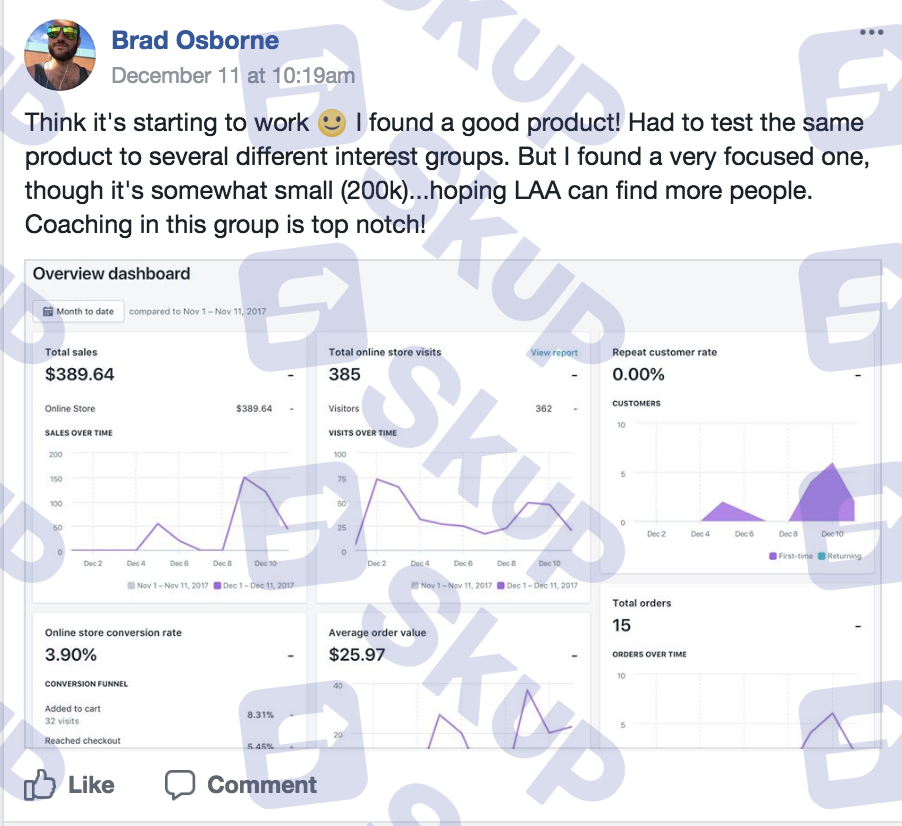The height and width of the screenshot is (826, 902).
Task: Click the Comment speech bubble icon
Action: pyautogui.click(x=179, y=785)
